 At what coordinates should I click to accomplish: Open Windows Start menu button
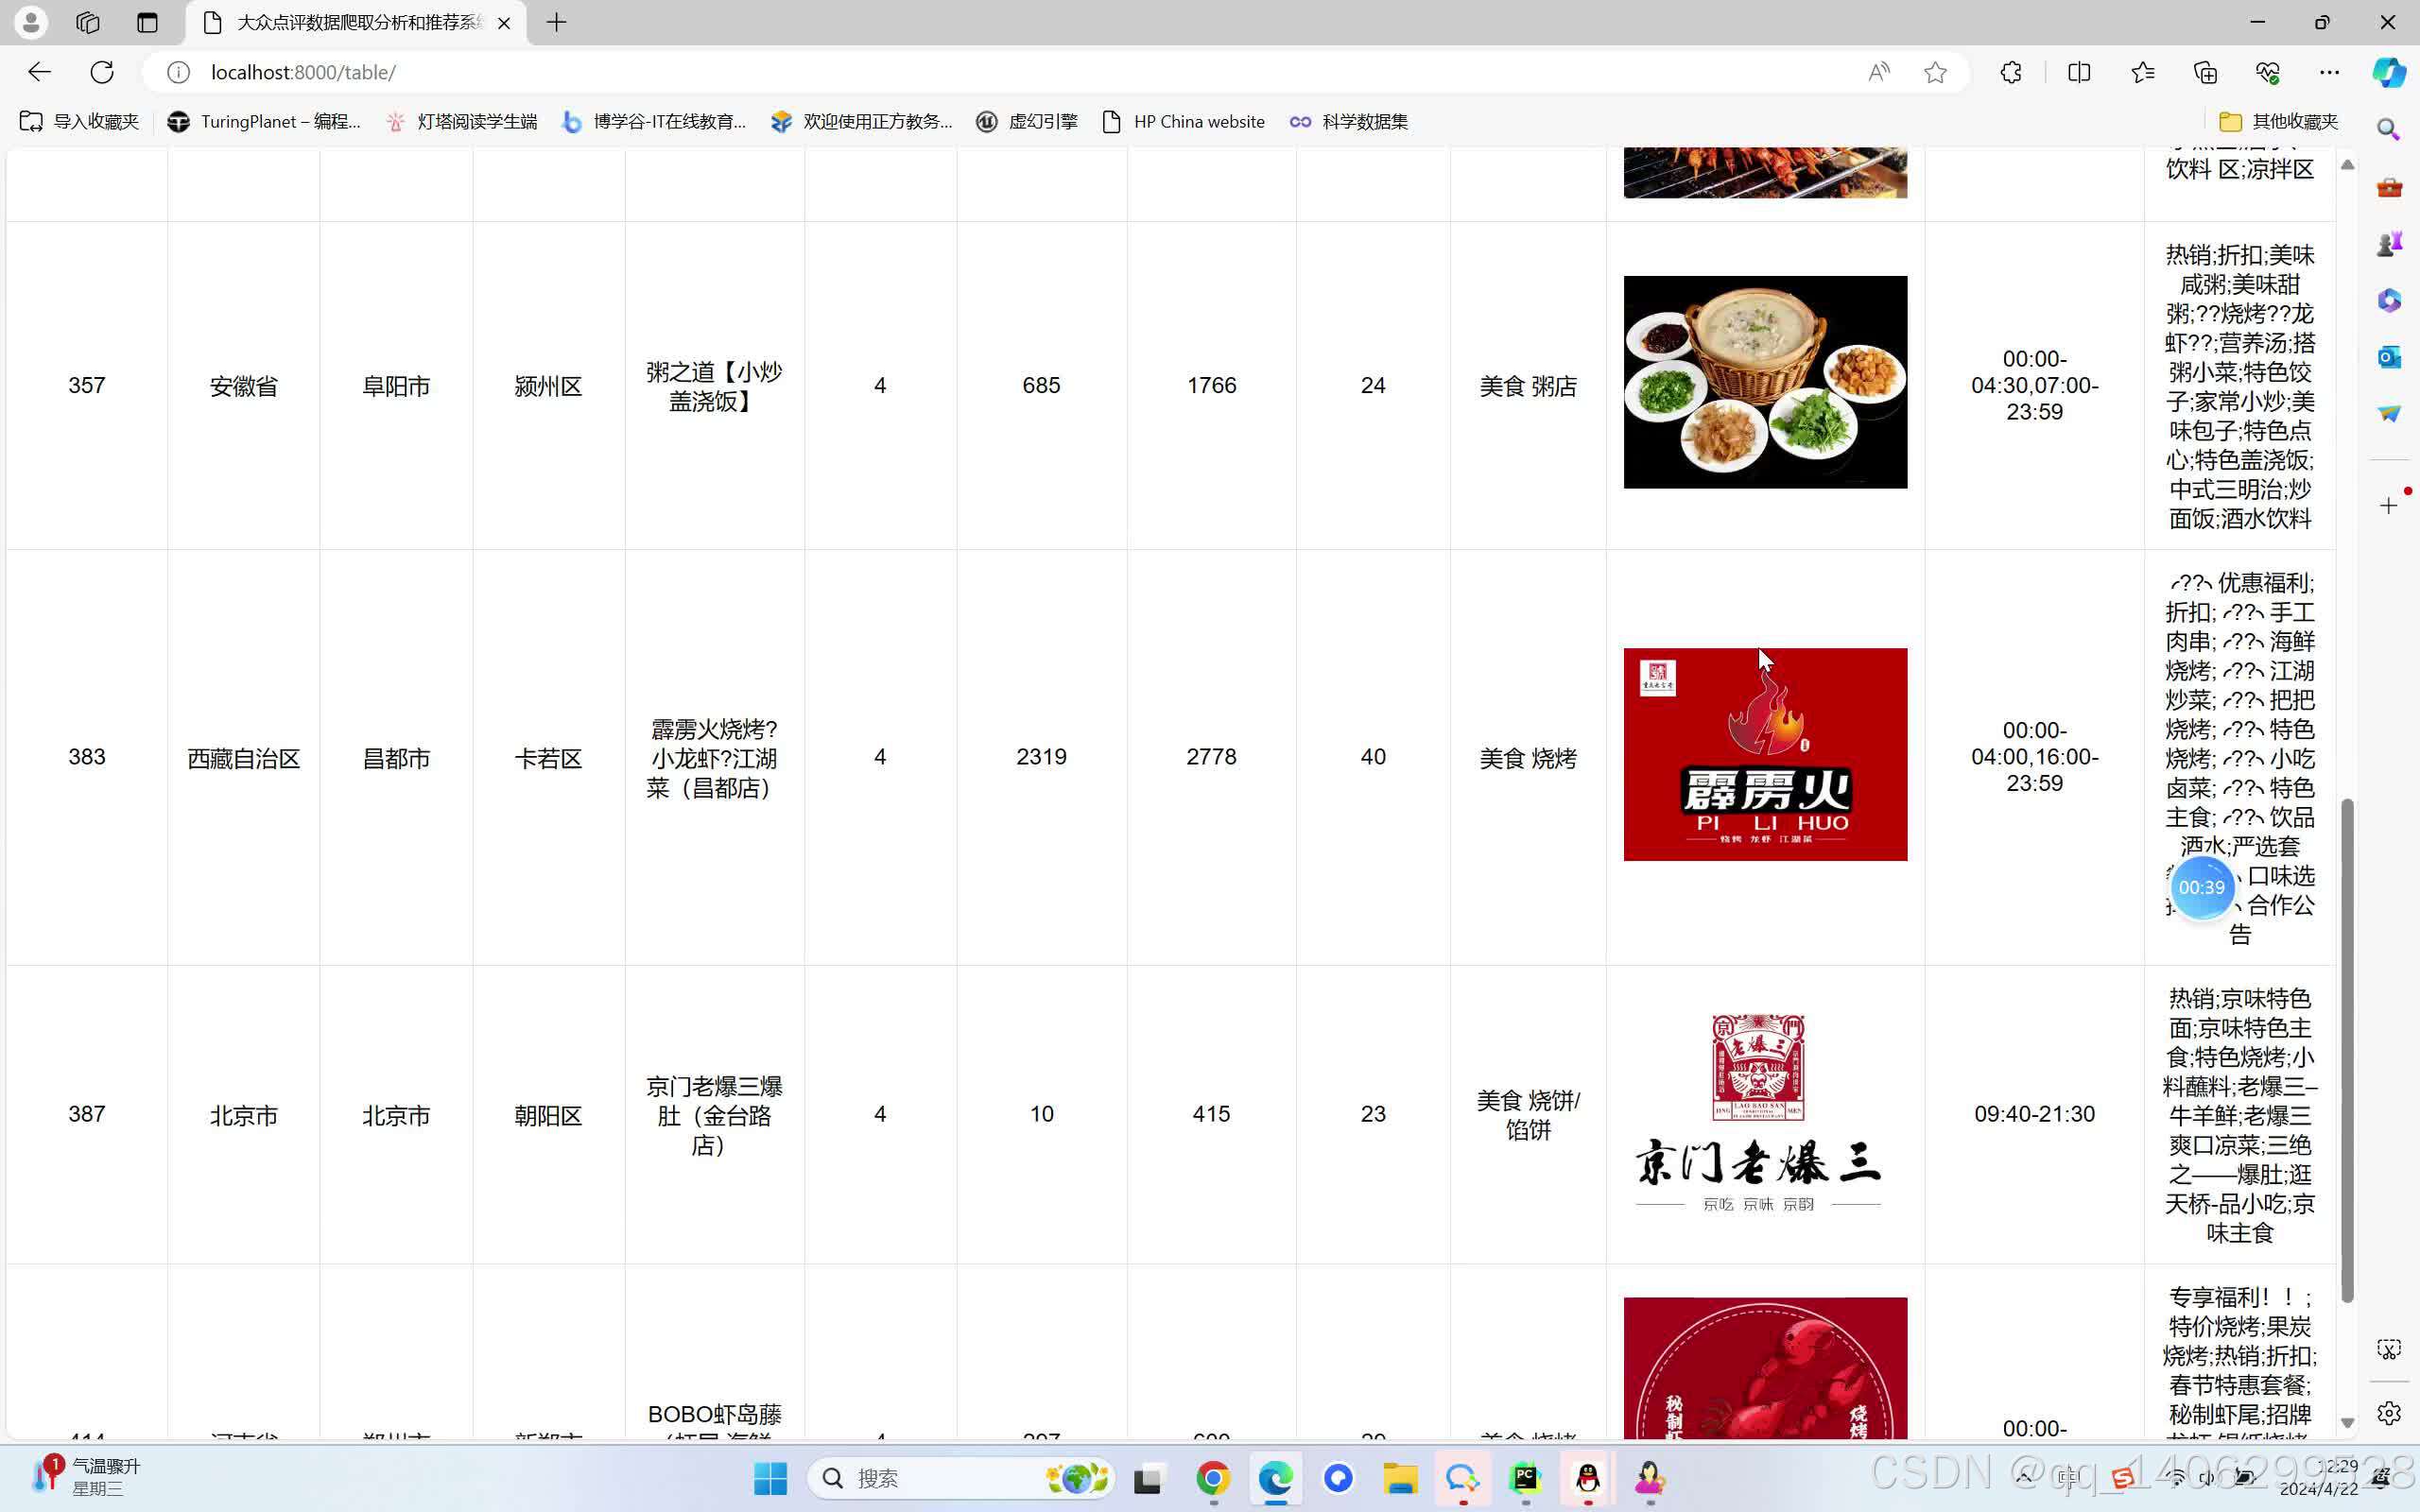pos(770,1478)
